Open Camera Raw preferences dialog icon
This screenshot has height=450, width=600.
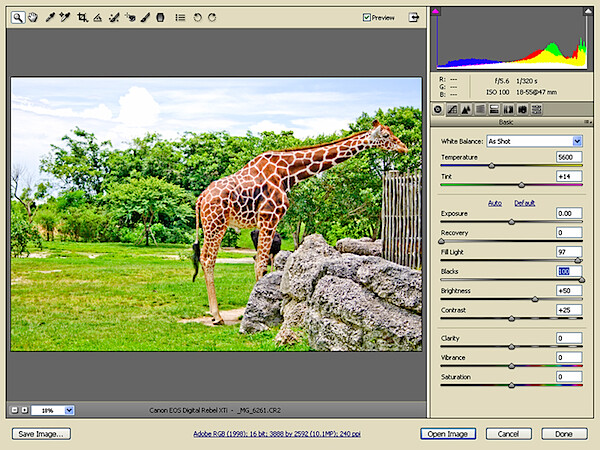pos(180,18)
